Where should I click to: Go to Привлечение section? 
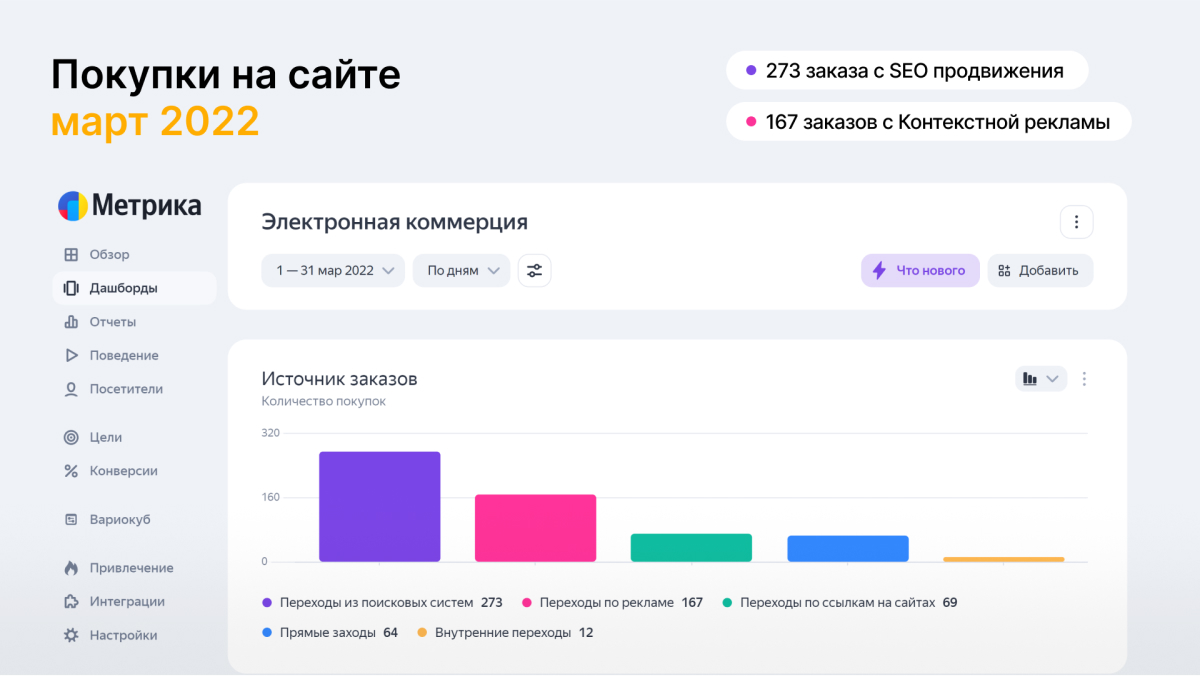coord(134,568)
